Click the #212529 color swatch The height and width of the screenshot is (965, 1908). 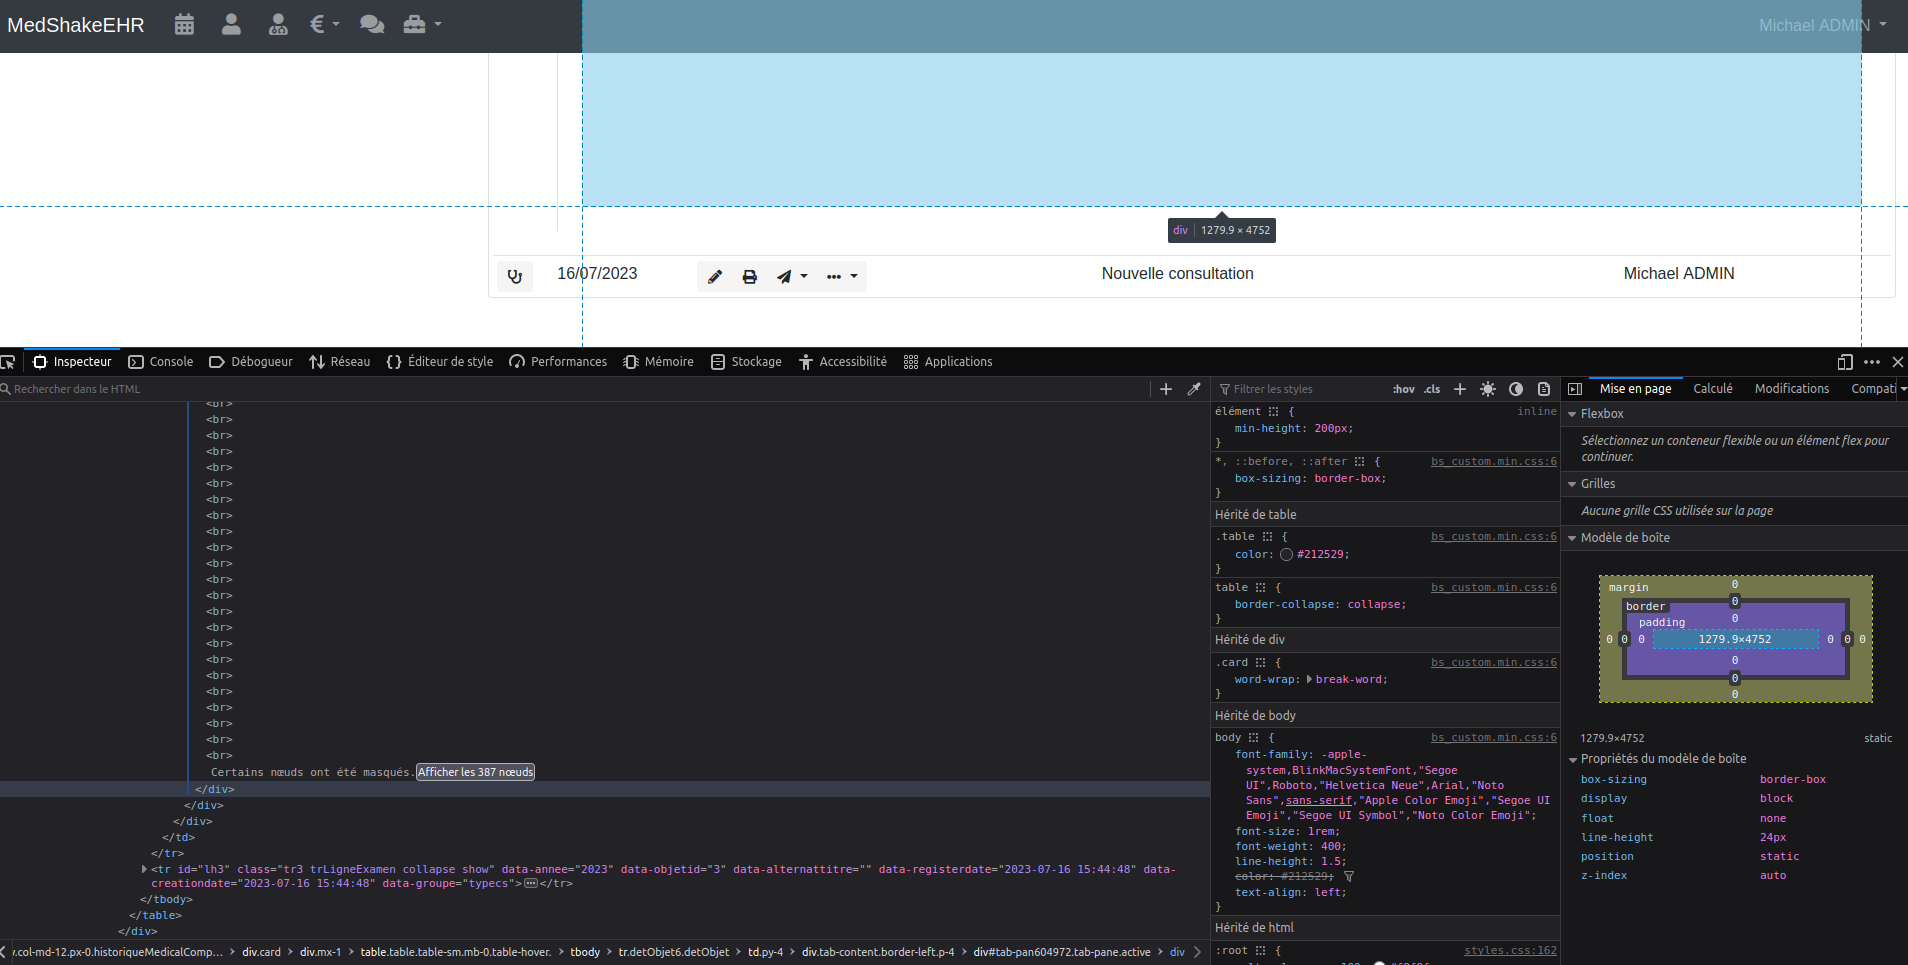point(1286,555)
